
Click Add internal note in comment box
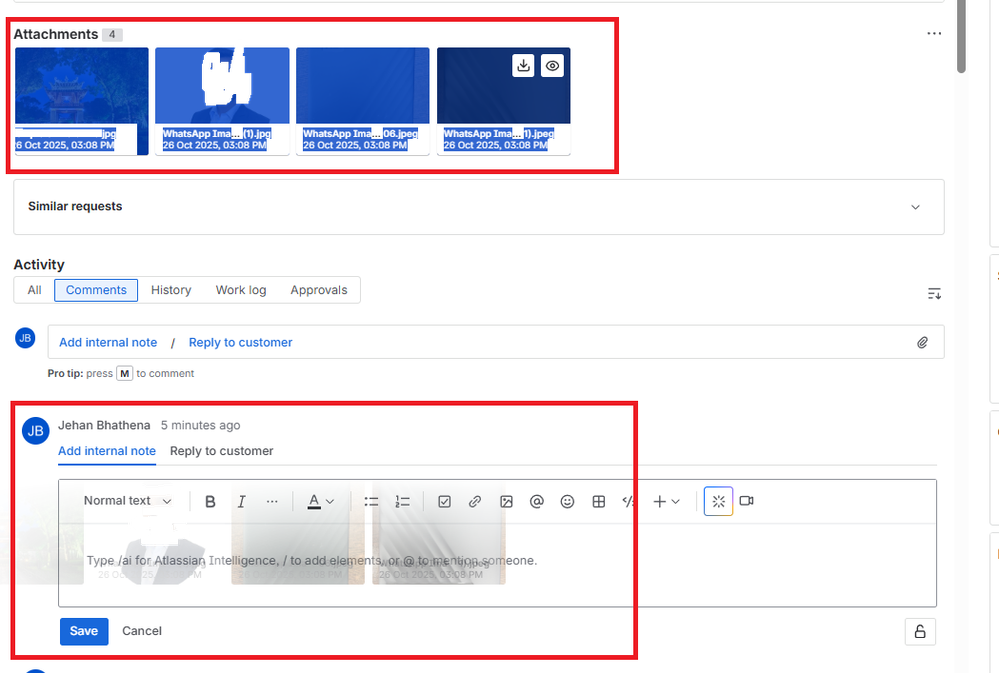click(108, 342)
